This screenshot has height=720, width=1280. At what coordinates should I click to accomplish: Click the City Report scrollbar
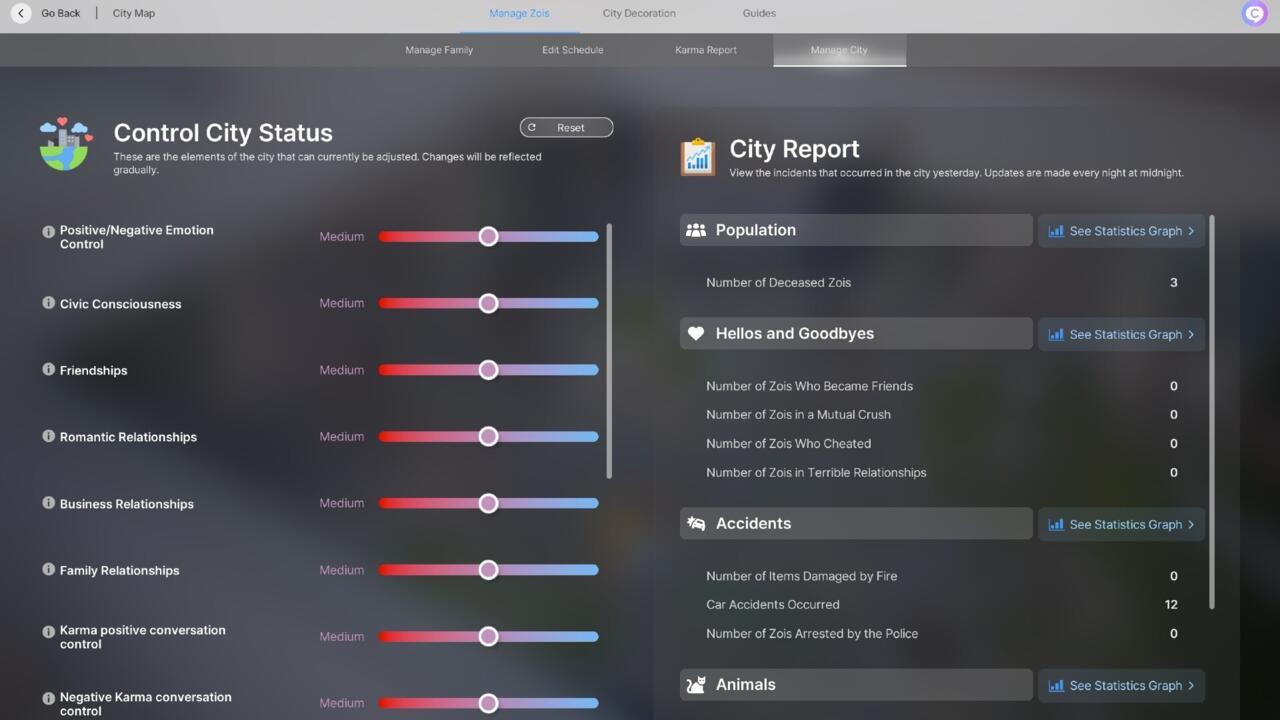tap(1212, 410)
